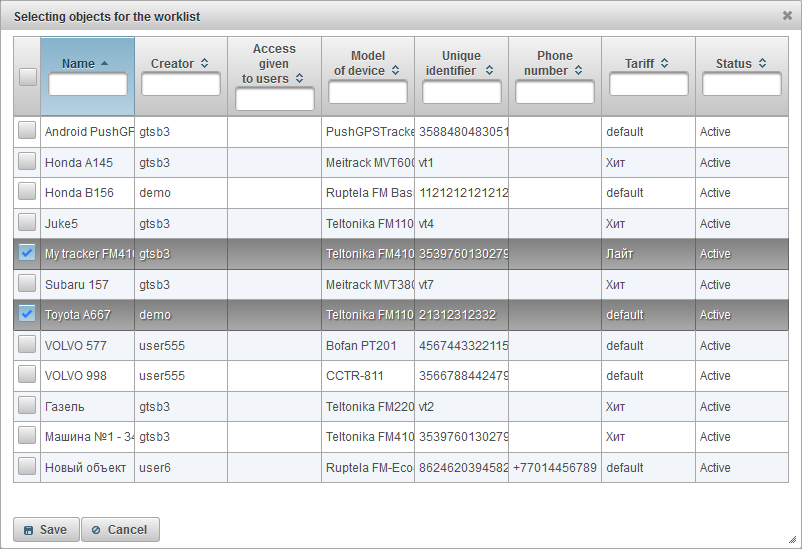Toggle the select-all checkbox in header
The image size is (802, 549).
coord(27,77)
